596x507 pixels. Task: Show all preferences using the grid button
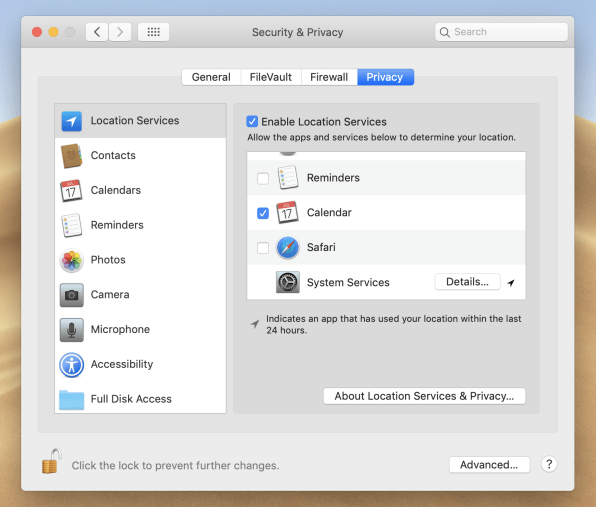click(x=154, y=32)
